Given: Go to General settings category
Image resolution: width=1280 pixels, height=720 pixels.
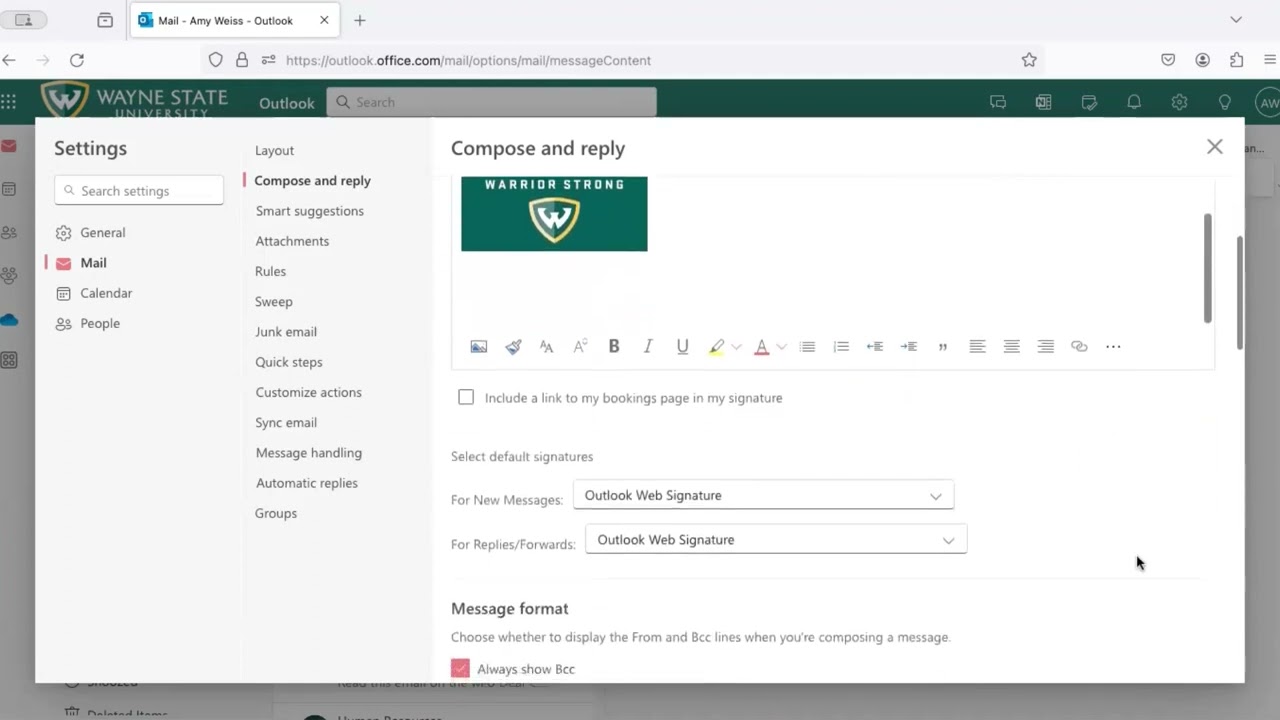Looking at the screenshot, I should tap(90, 232).
